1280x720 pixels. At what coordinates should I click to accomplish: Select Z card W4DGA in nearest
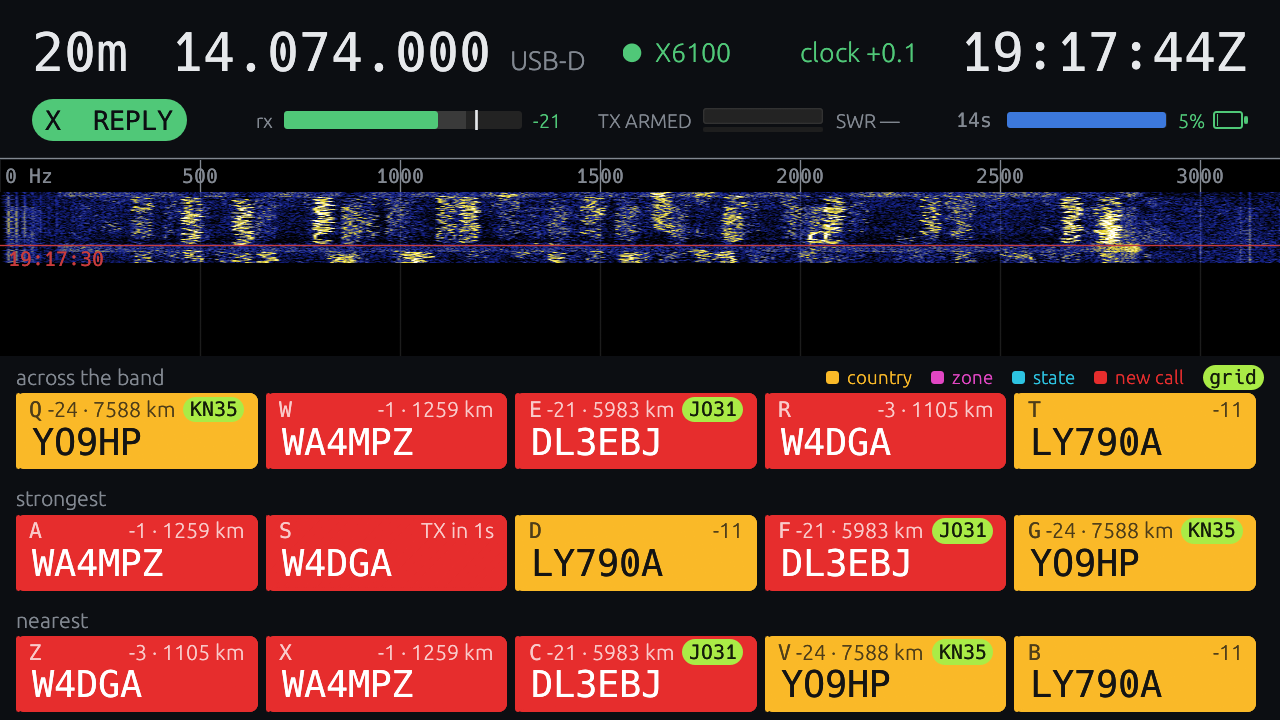137,674
